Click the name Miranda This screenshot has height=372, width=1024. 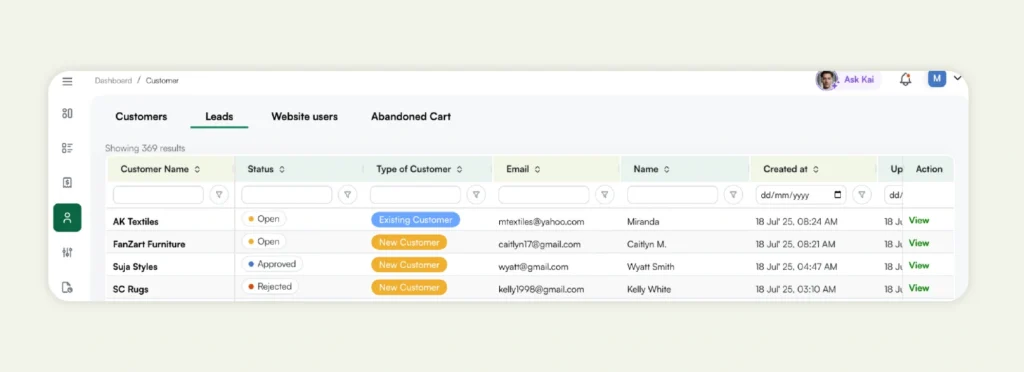[x=643, y=222]
